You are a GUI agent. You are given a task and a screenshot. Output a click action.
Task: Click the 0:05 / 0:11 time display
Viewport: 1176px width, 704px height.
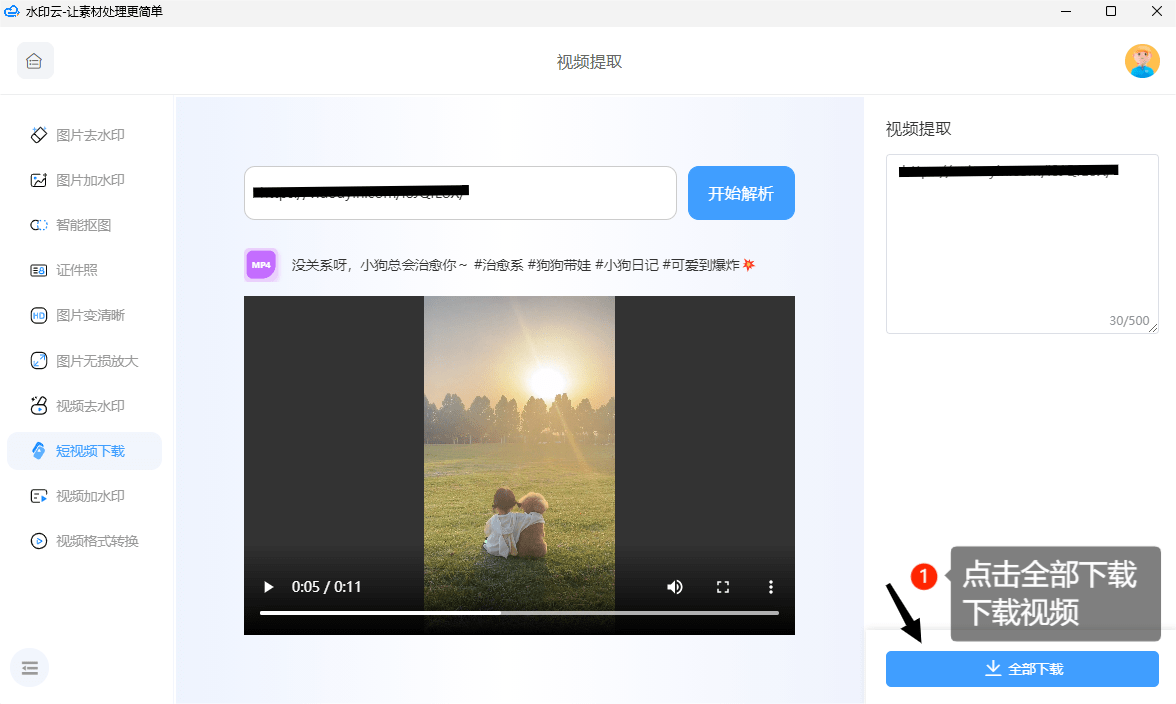point(326,587)
